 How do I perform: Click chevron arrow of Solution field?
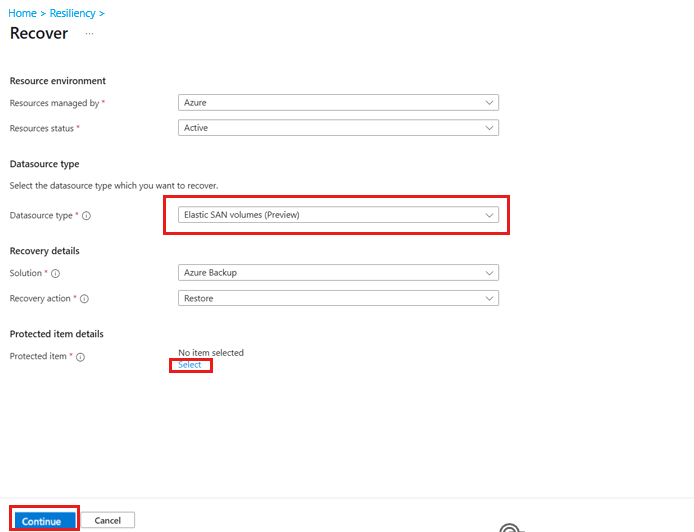[x=489, y=273]
